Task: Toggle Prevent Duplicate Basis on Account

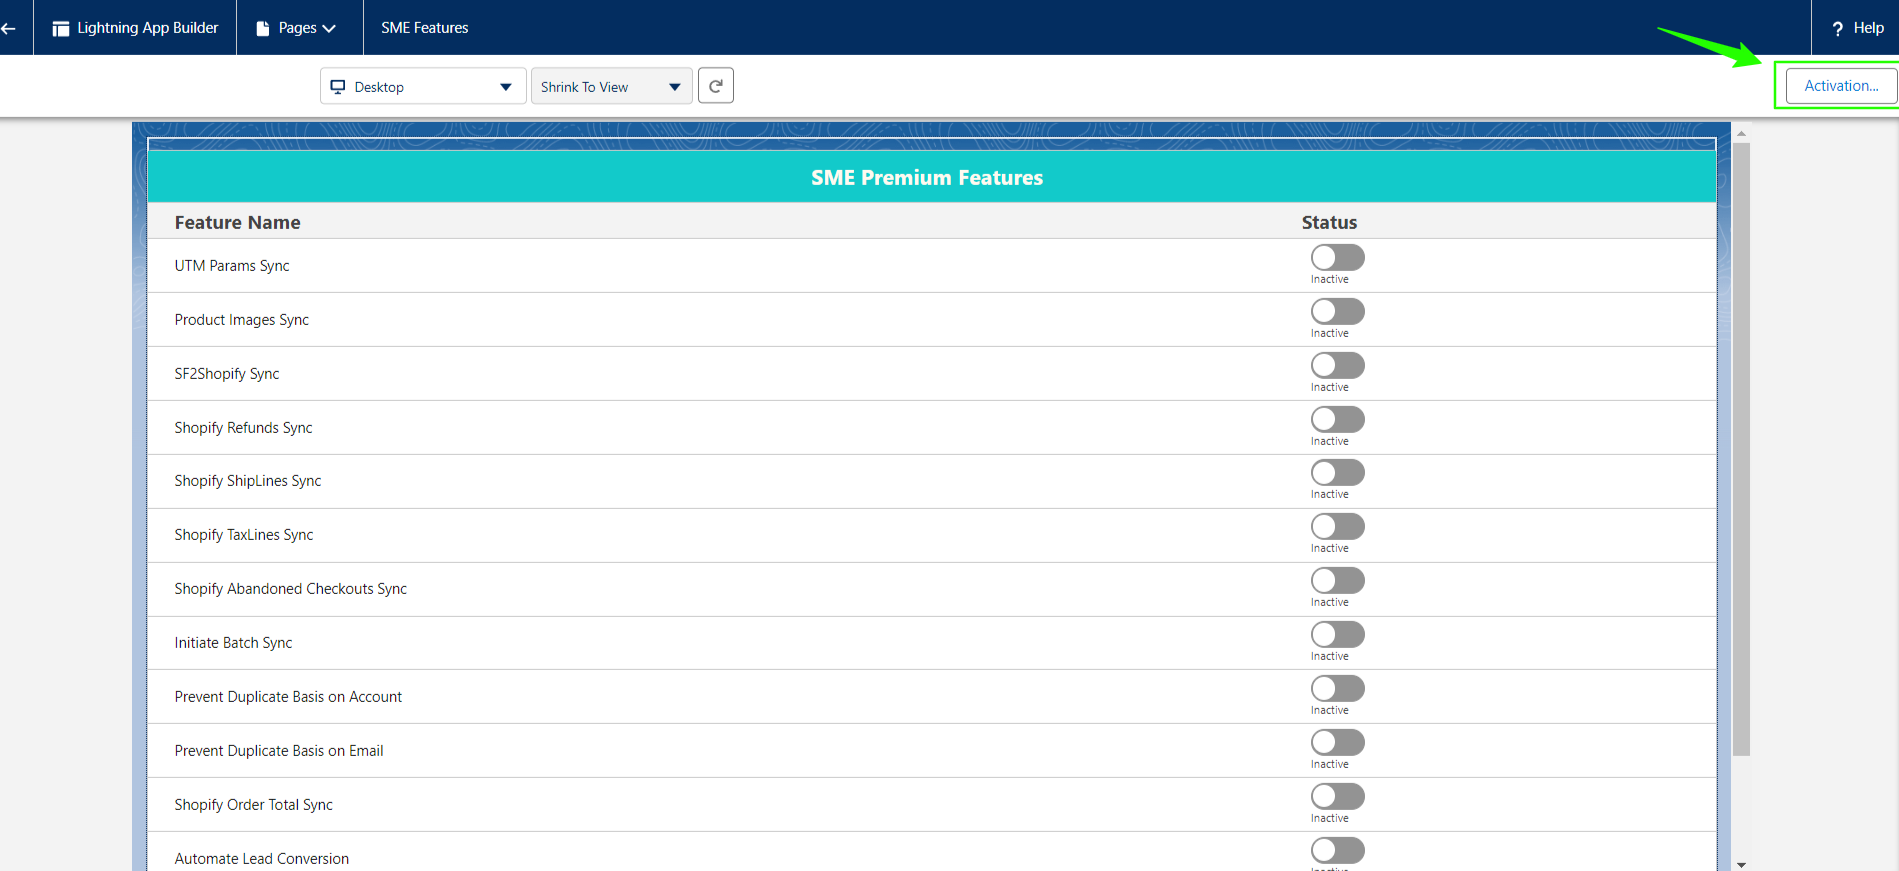Action: pyautogui.click(x=1337, y=689)
